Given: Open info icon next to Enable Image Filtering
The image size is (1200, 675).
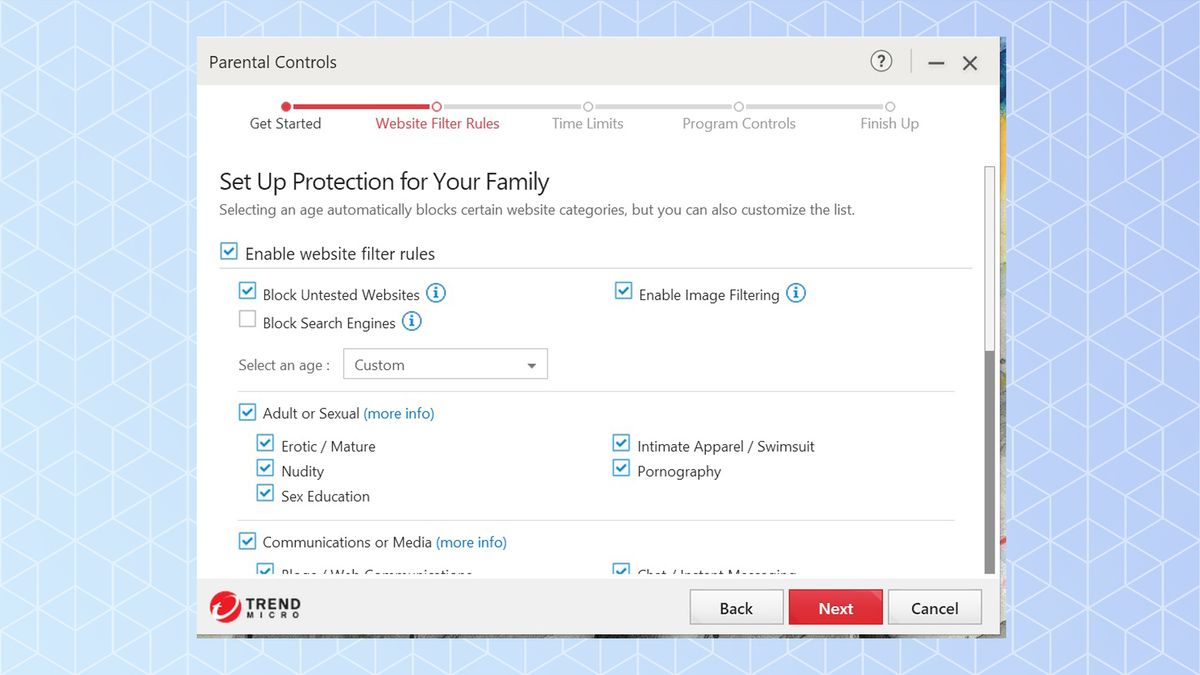Looking at the screenshot, I should click(797, 294).
